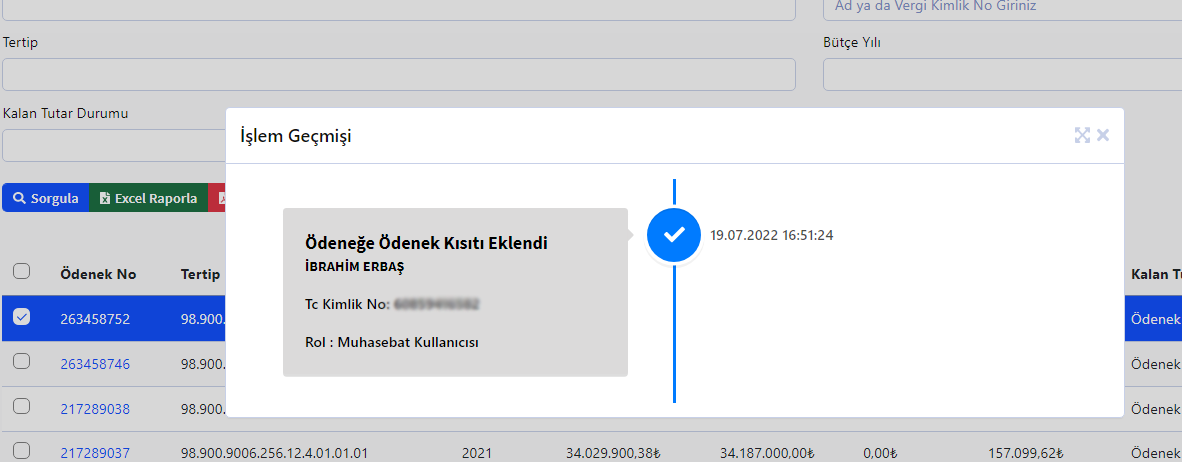
Task: Open ödenek link 217289038
Action: click(x=95, y=409)
